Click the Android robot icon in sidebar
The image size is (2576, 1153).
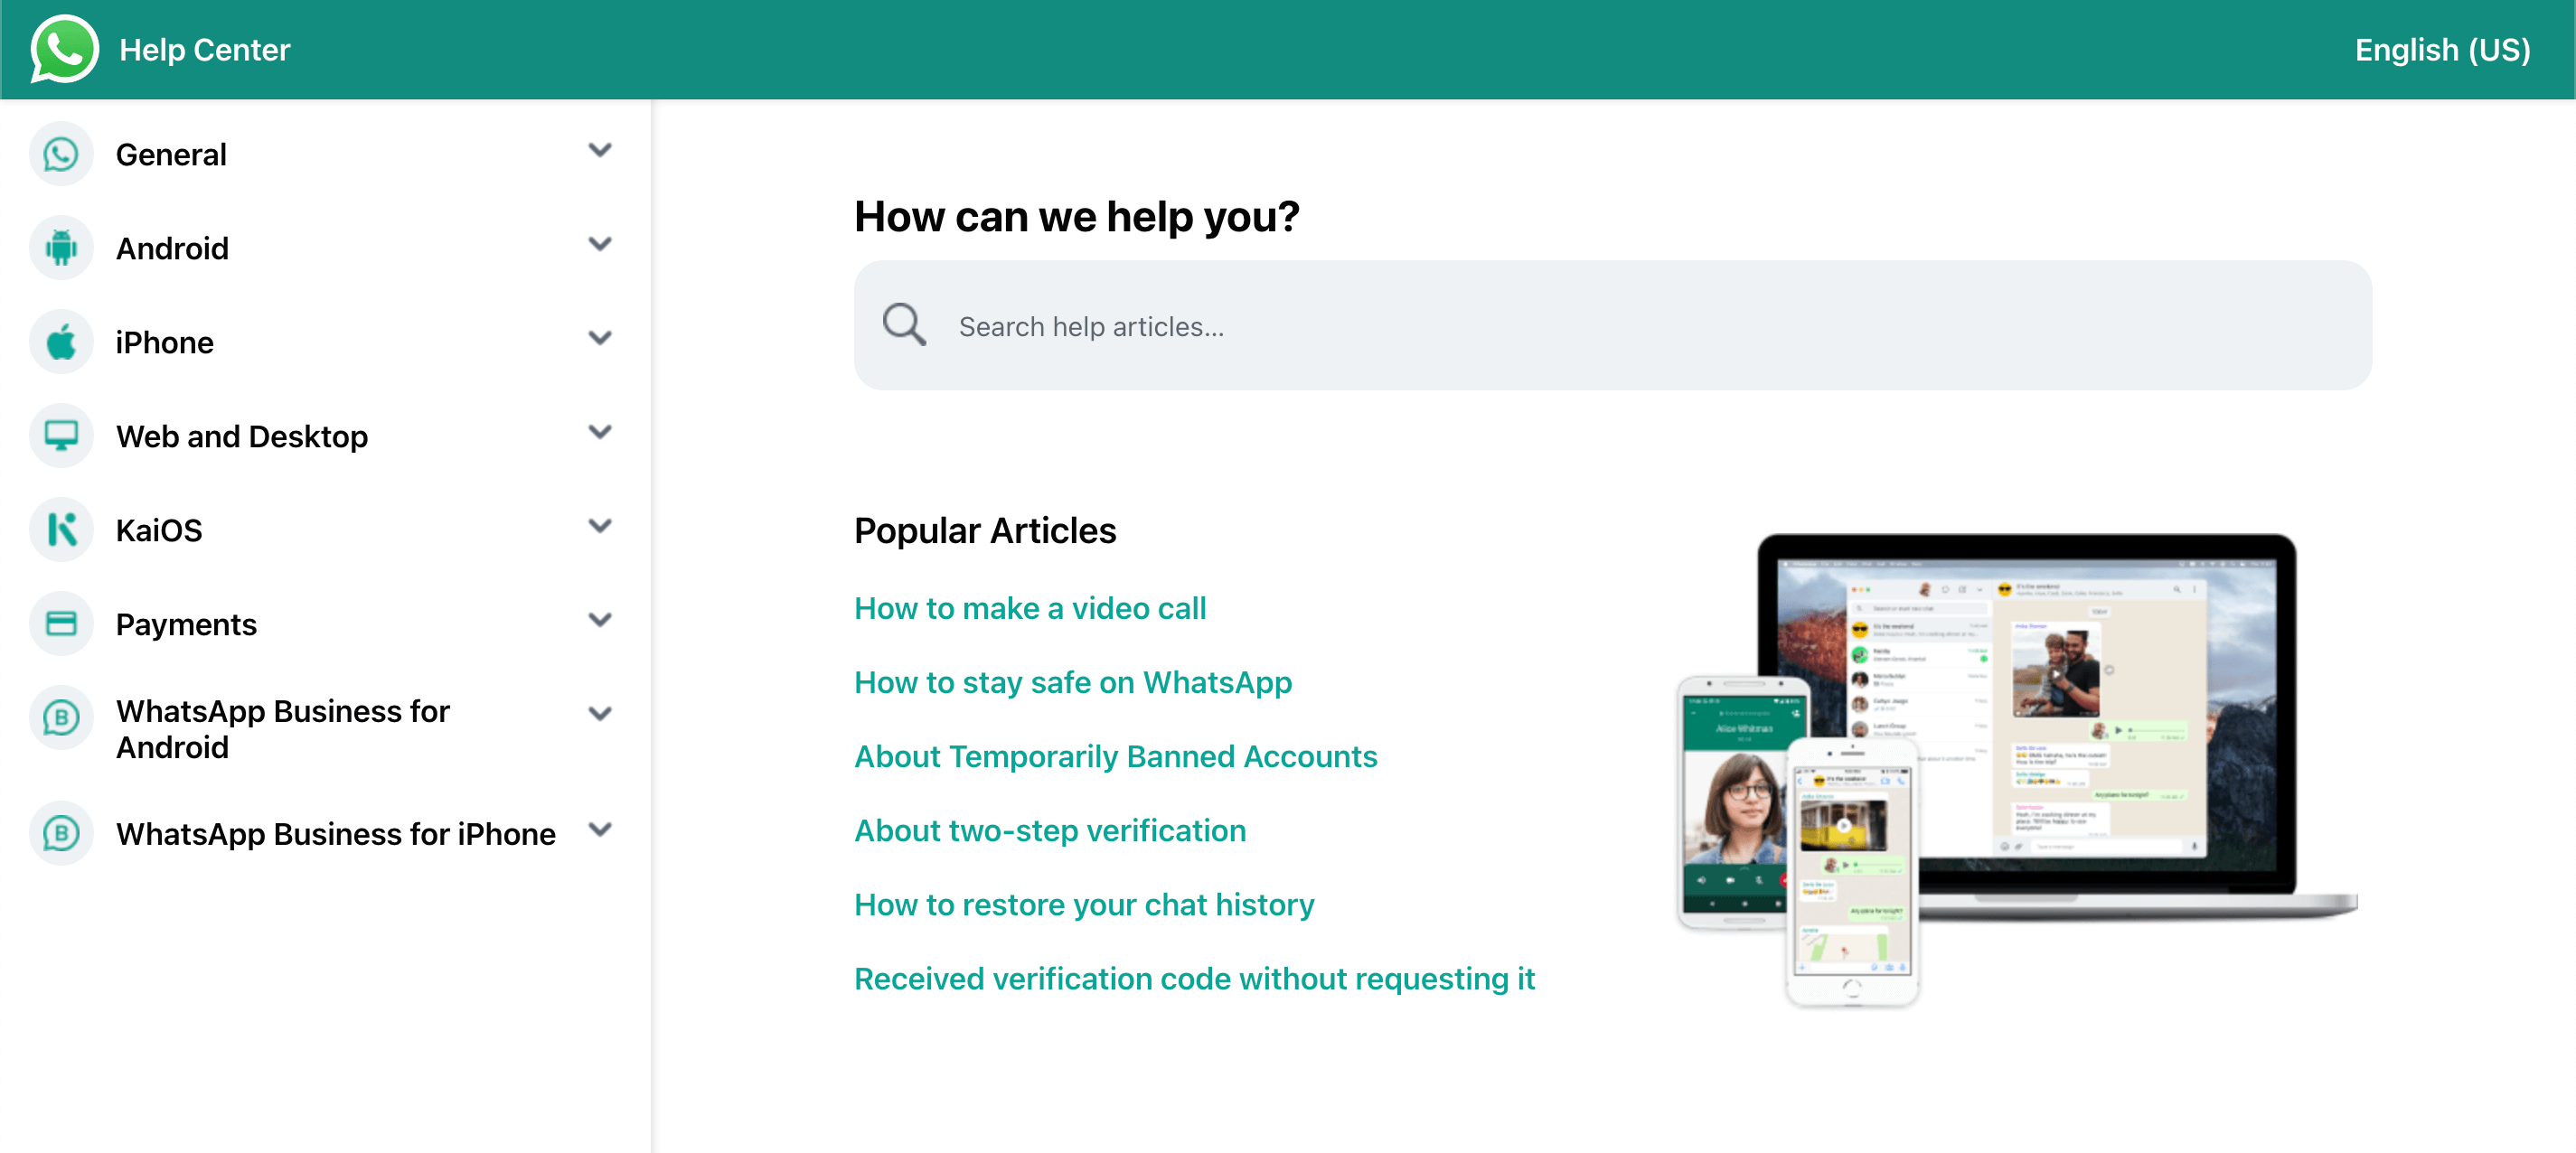coord(62,249)
